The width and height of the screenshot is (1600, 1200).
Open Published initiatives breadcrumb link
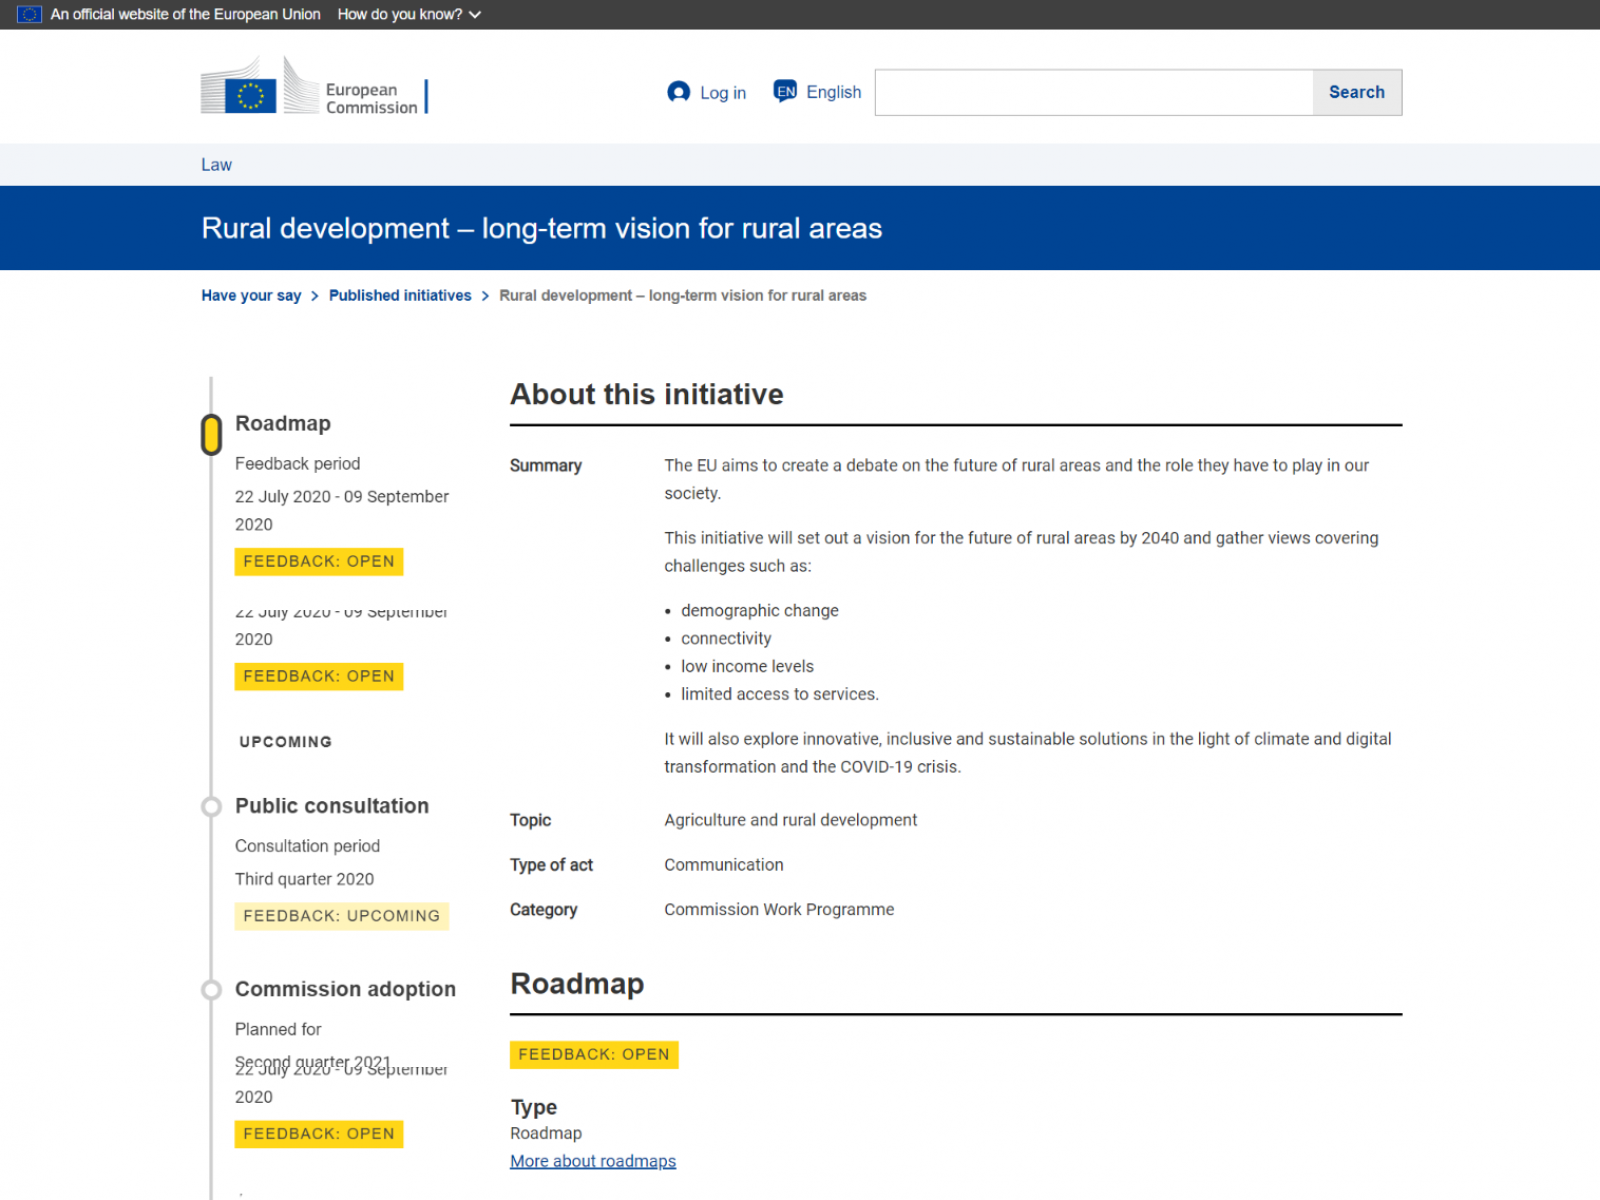click(x=400, y=295)
